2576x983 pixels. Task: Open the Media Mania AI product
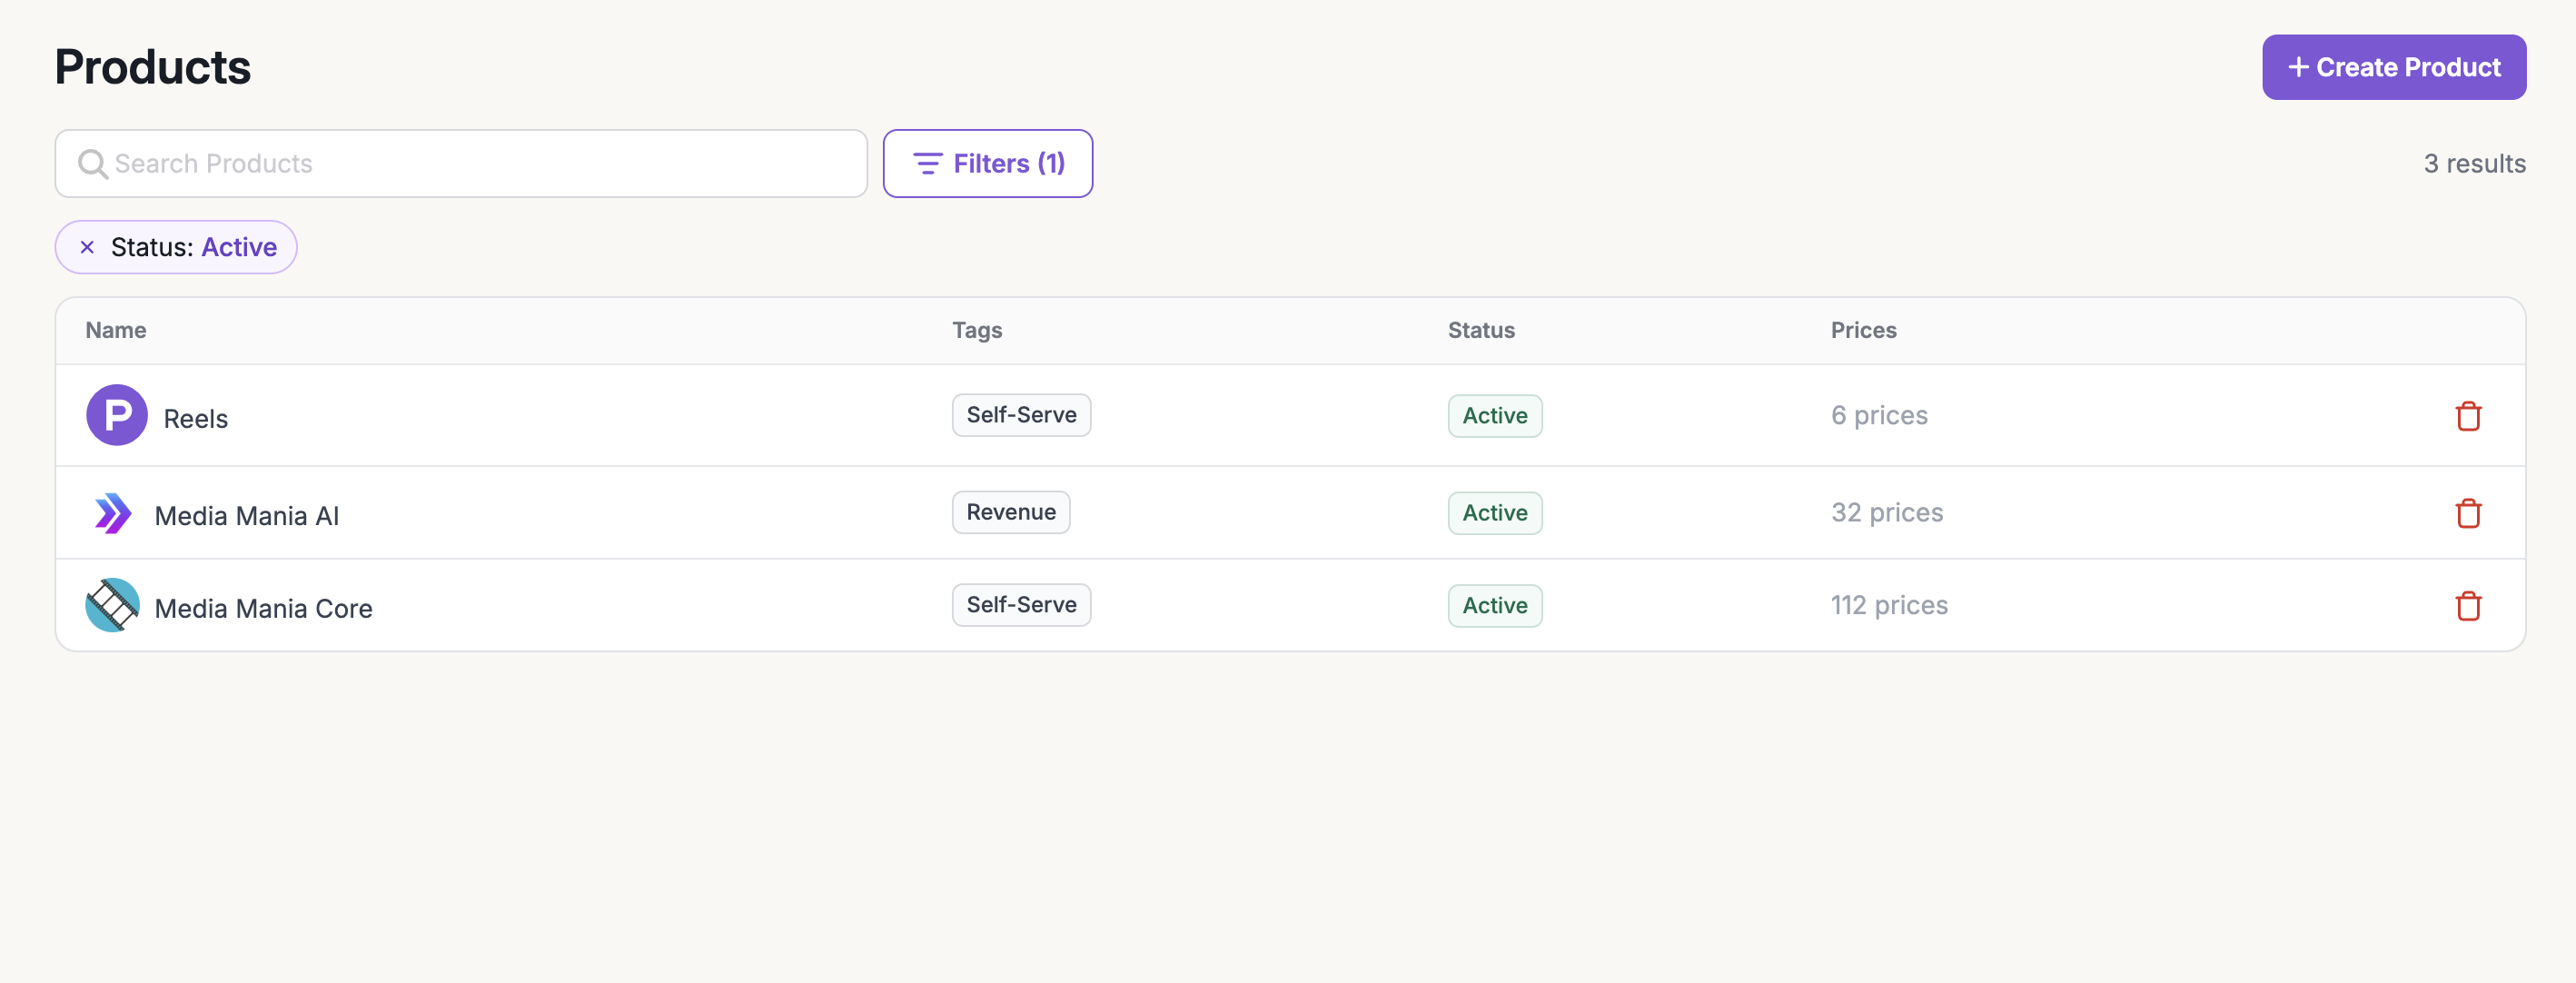(x=247, y=516)
